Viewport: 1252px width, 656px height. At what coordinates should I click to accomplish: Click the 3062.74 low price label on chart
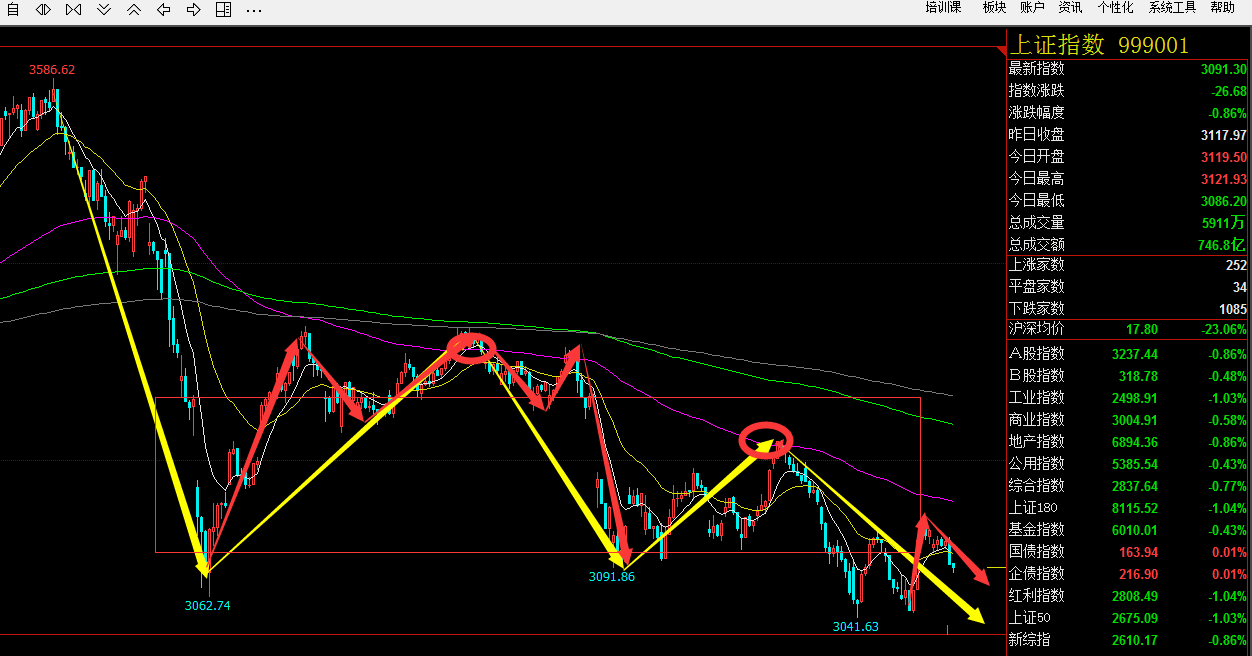pyautogui.click(x=208, y=605)
